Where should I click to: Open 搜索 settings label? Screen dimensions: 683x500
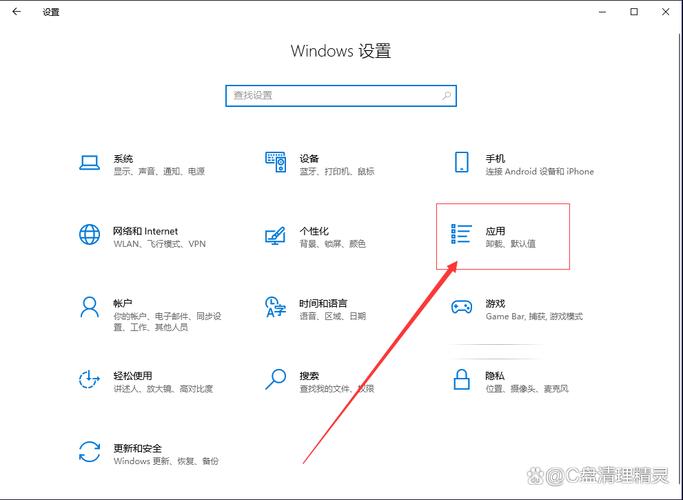point(309,375)
